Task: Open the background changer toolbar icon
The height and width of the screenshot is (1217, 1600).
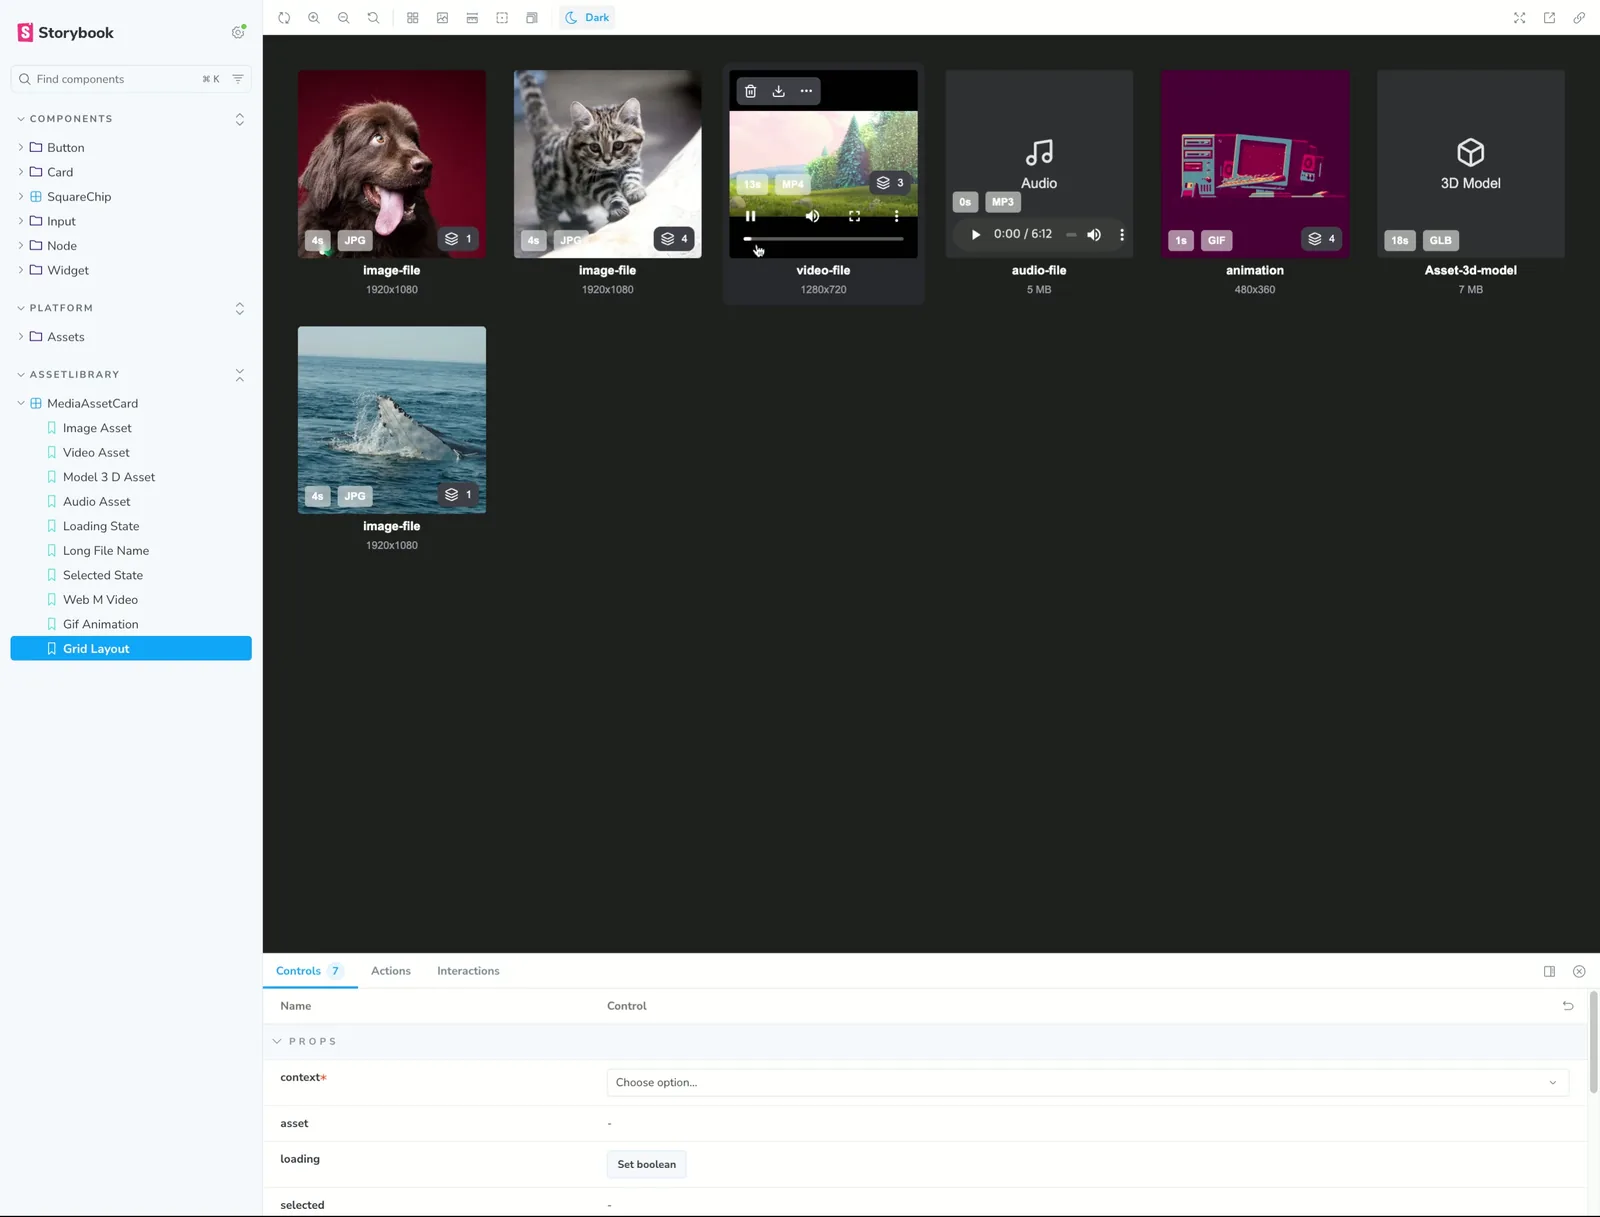Action: [442, 18]
